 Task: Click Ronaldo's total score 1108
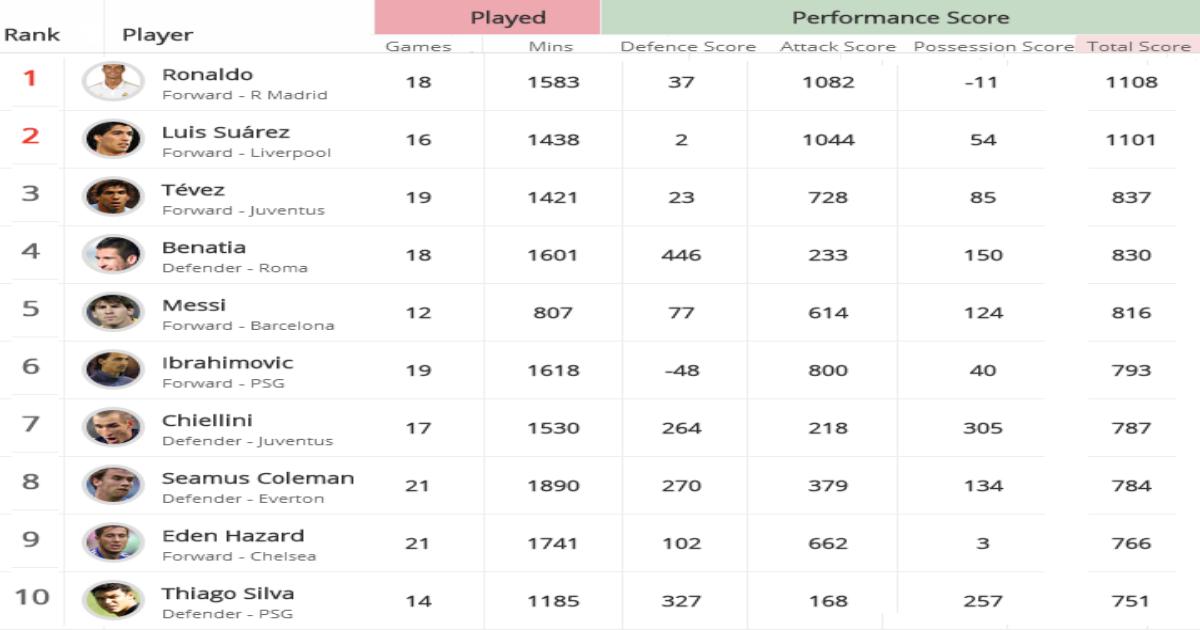click(x=1131, y=82)
